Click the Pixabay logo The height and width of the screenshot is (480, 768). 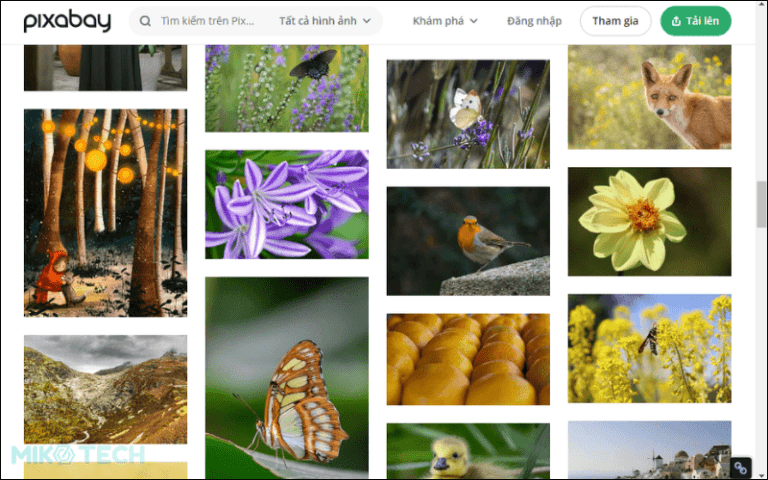[66, 21]
